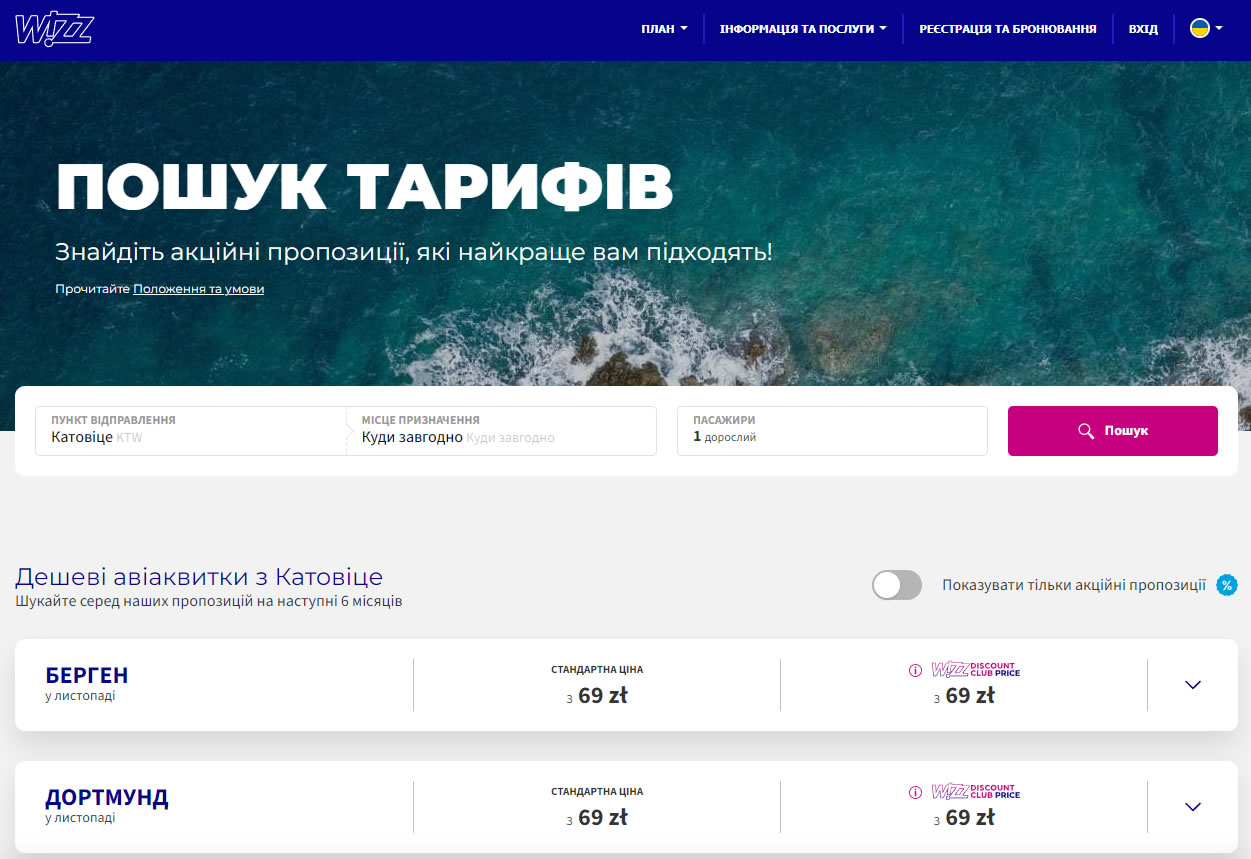The image size is (1251, 859).
Task: Open the Ukrainian flag language selector
Action: 1205,29
